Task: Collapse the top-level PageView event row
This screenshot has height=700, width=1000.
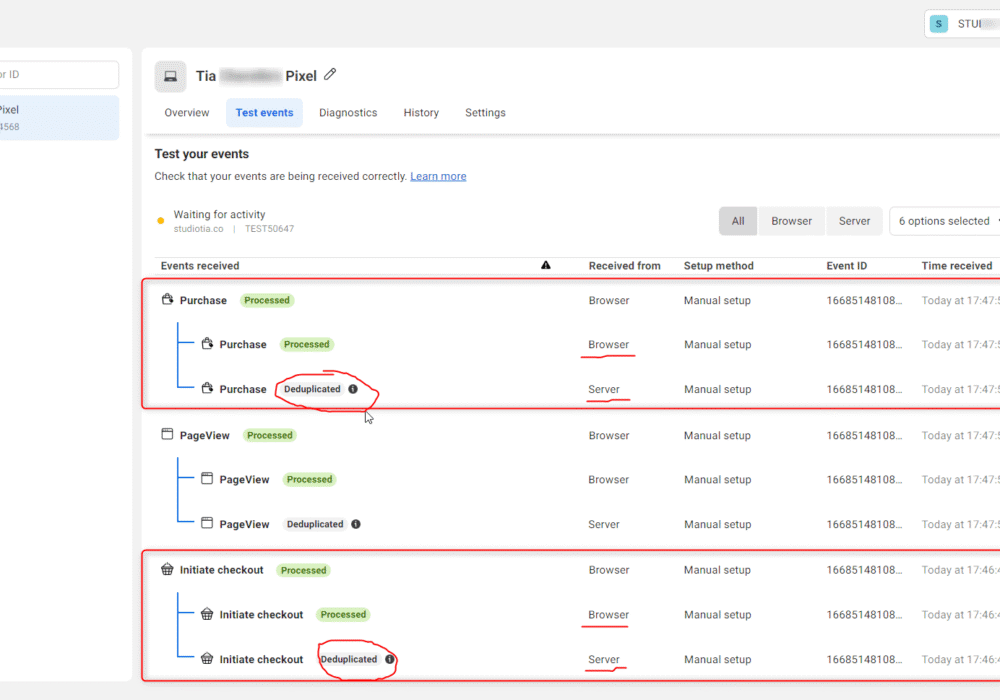Action: pos(571,435)
